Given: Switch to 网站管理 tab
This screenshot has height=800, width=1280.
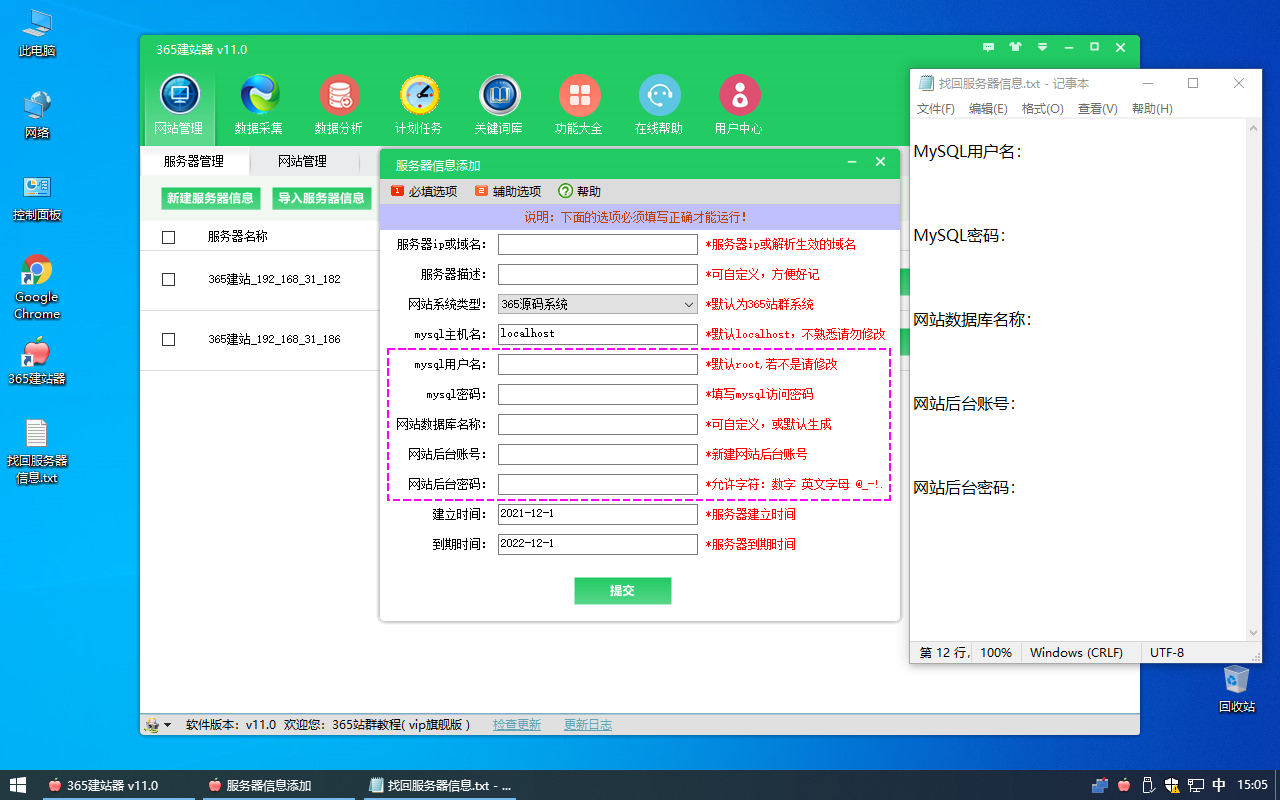Looking at the screenshot, I should pos(302,161).
